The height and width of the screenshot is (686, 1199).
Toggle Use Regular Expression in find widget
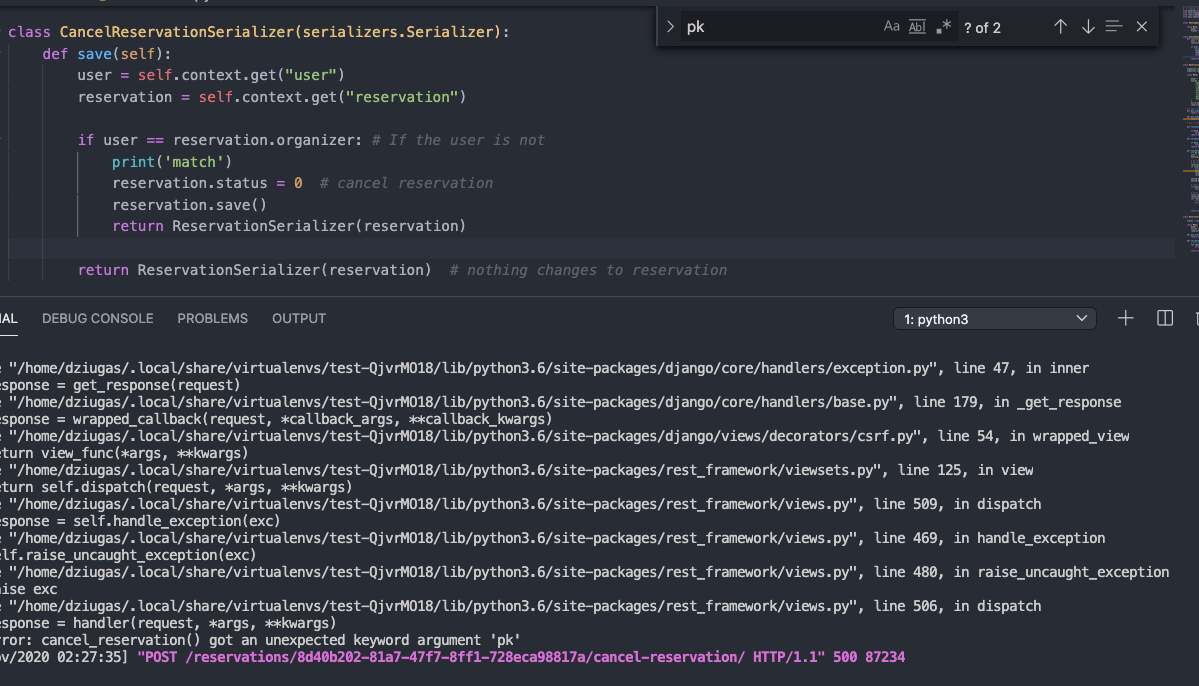click(943, 27)
